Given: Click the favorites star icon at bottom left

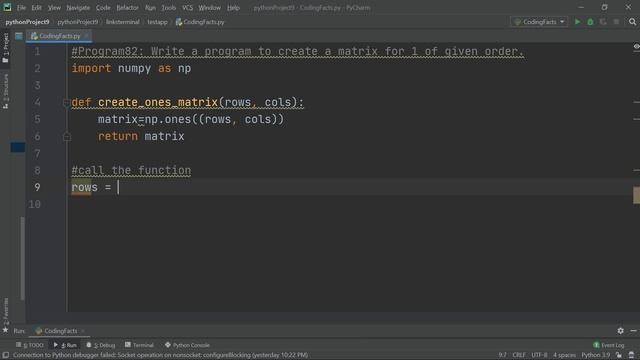Looking at the screenshot, I should [x=5, y=330].
